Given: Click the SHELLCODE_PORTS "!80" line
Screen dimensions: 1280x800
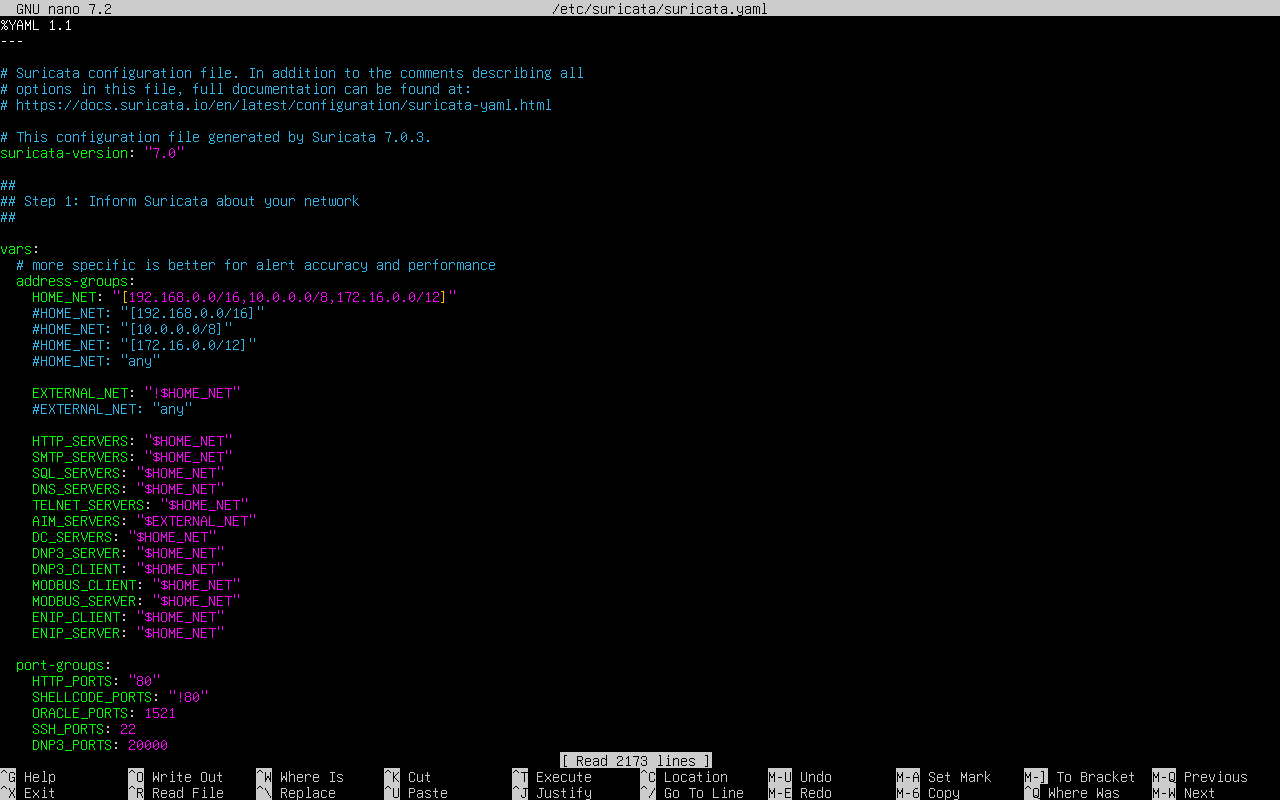Looking at the screenshot, I should coord(120,697).
